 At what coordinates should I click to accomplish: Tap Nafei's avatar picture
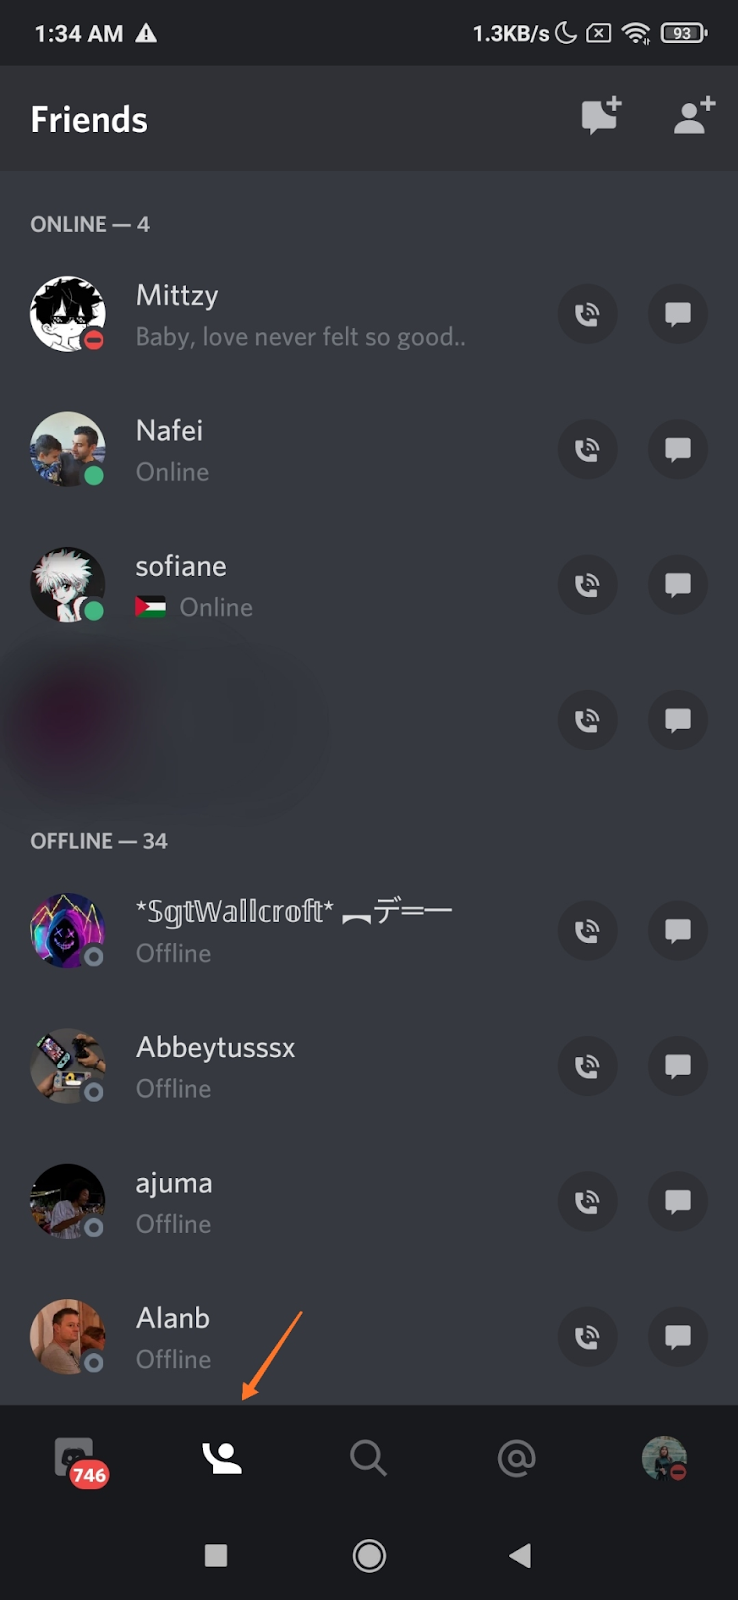click(68, 449)
